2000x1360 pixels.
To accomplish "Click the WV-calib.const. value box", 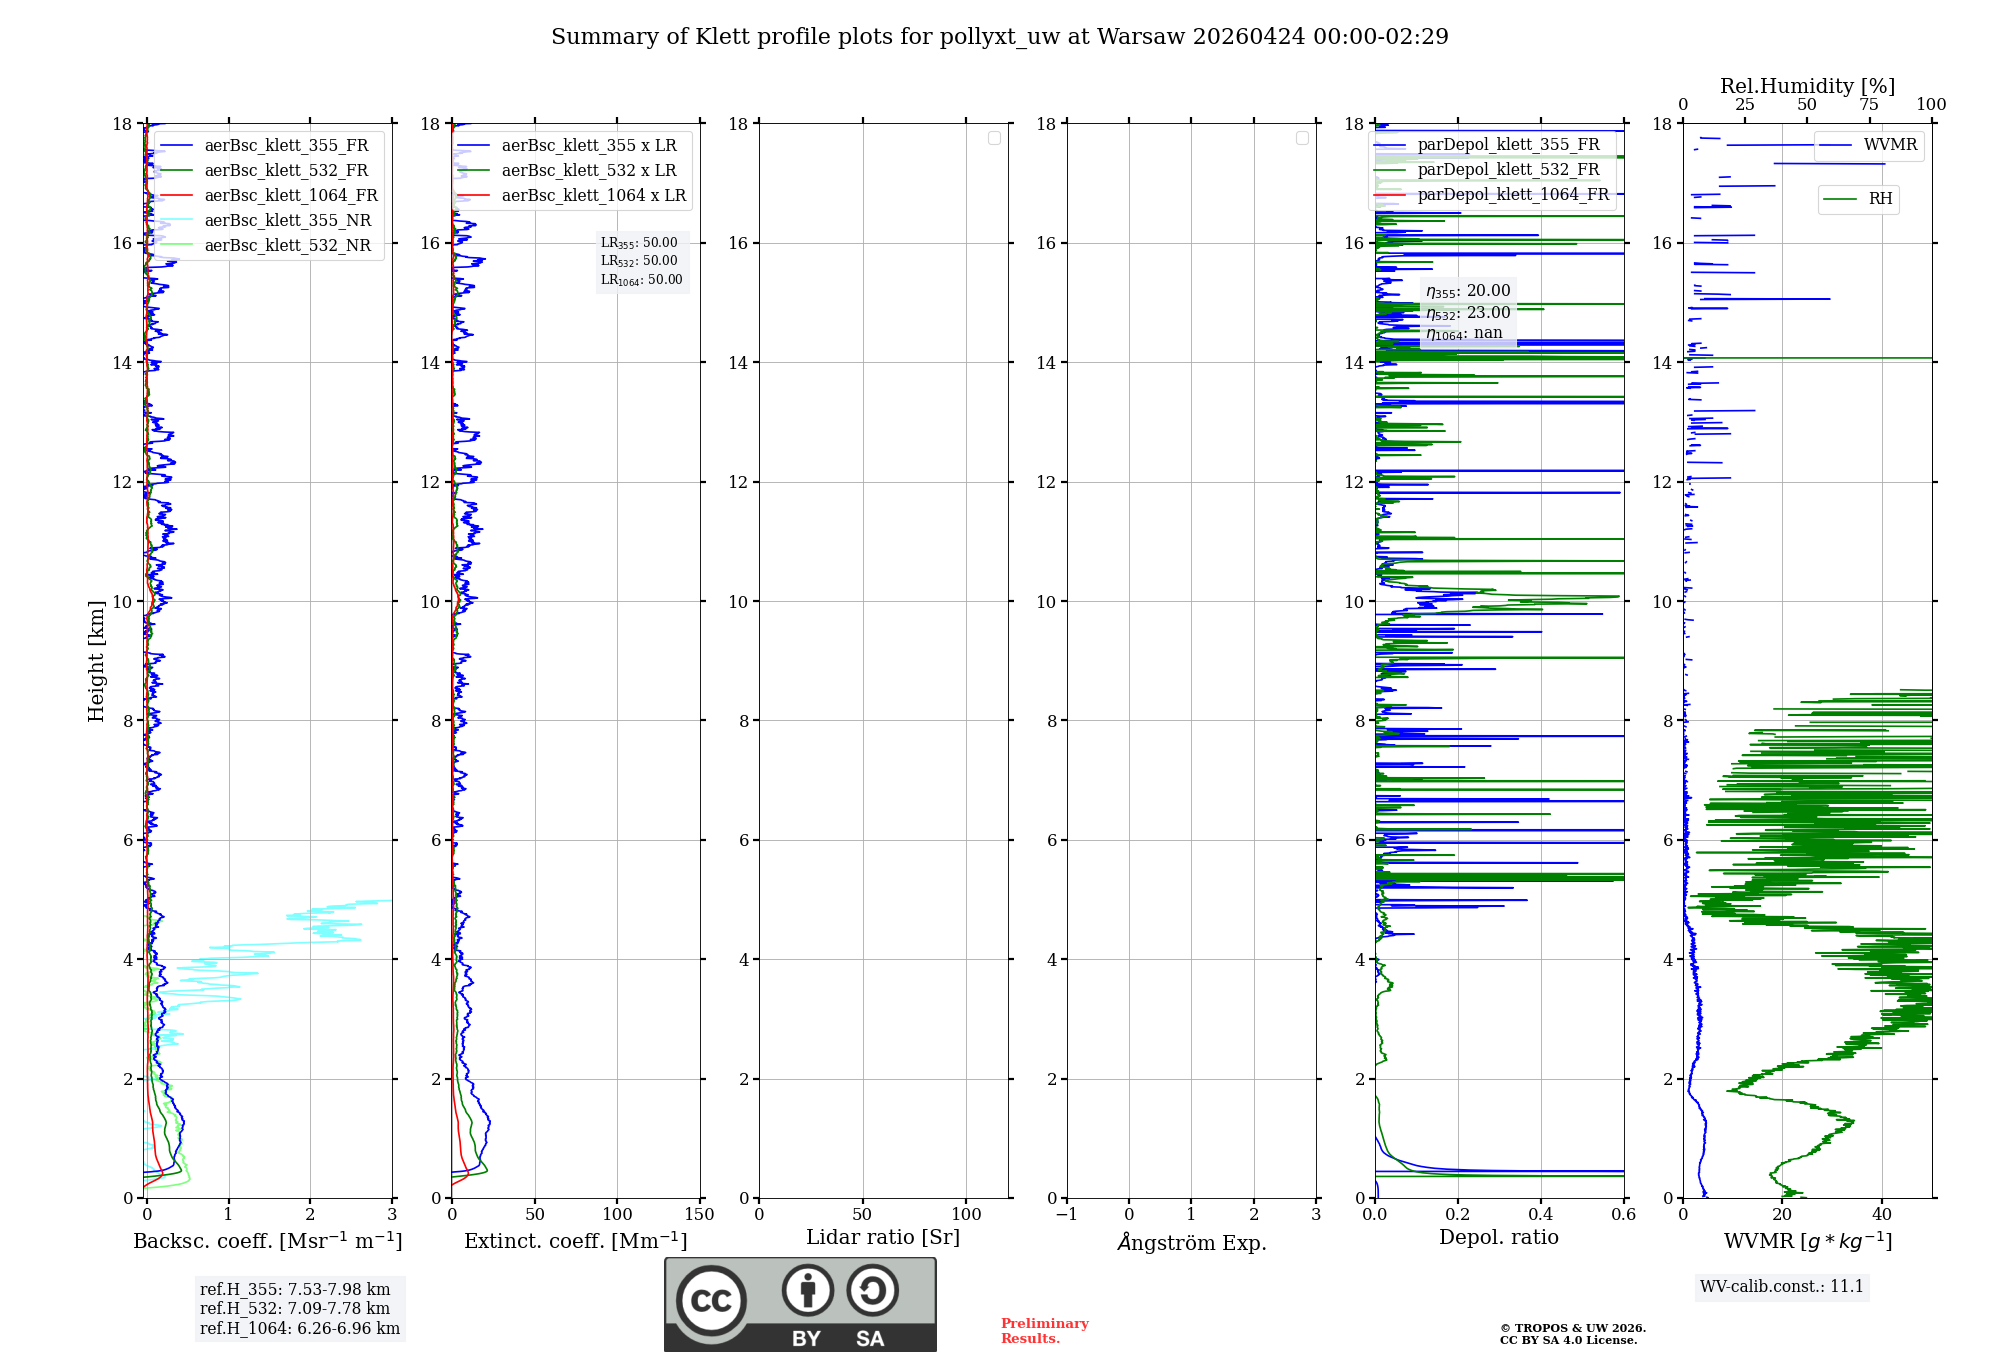I will pos(1781,1286).
